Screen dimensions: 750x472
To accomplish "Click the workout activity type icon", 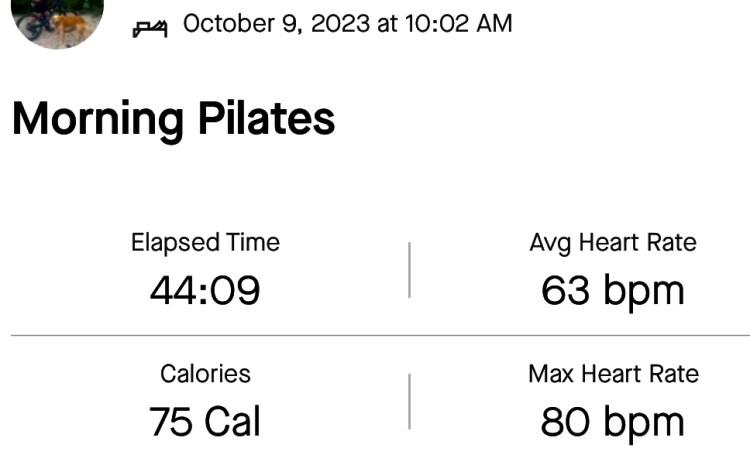I will pos(150,27).
